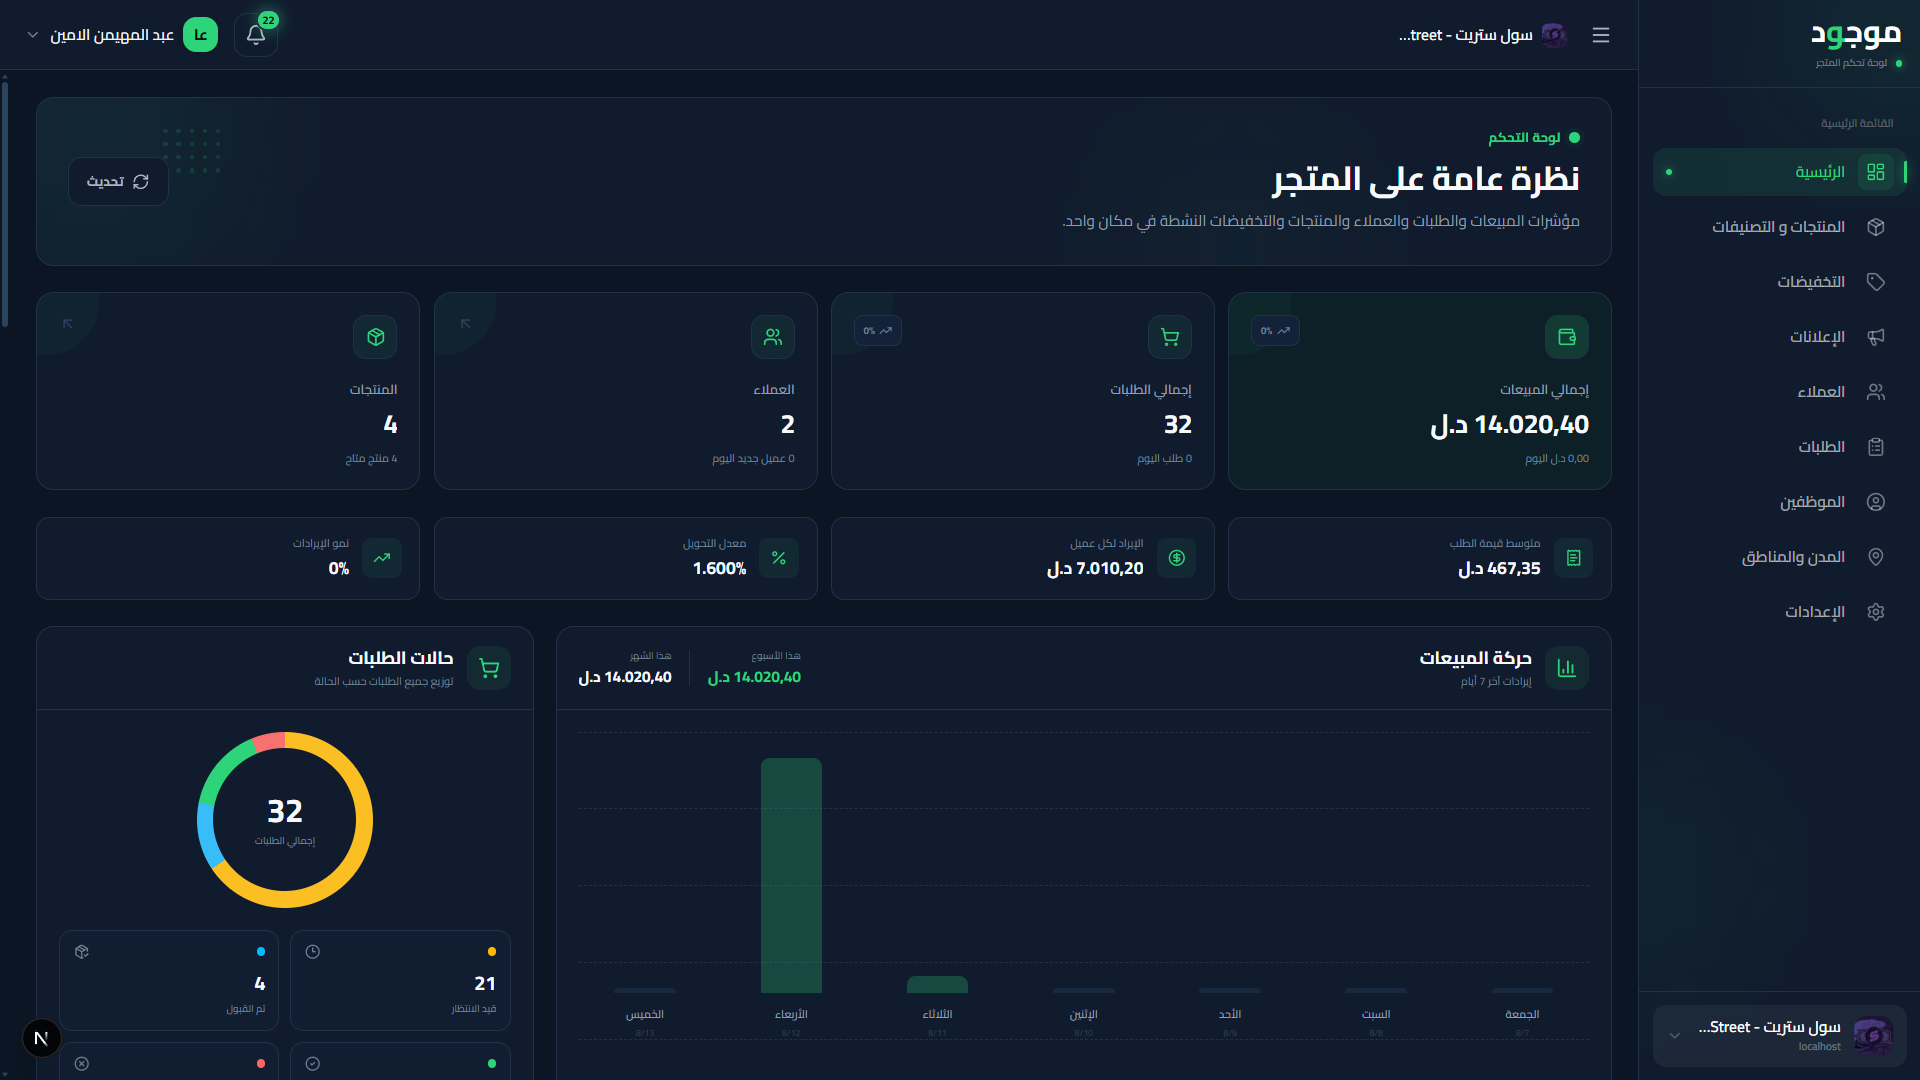Click the الجمعة axis label
This screenshot has width=1920, height=1080.
(x=1522, y=1014)
